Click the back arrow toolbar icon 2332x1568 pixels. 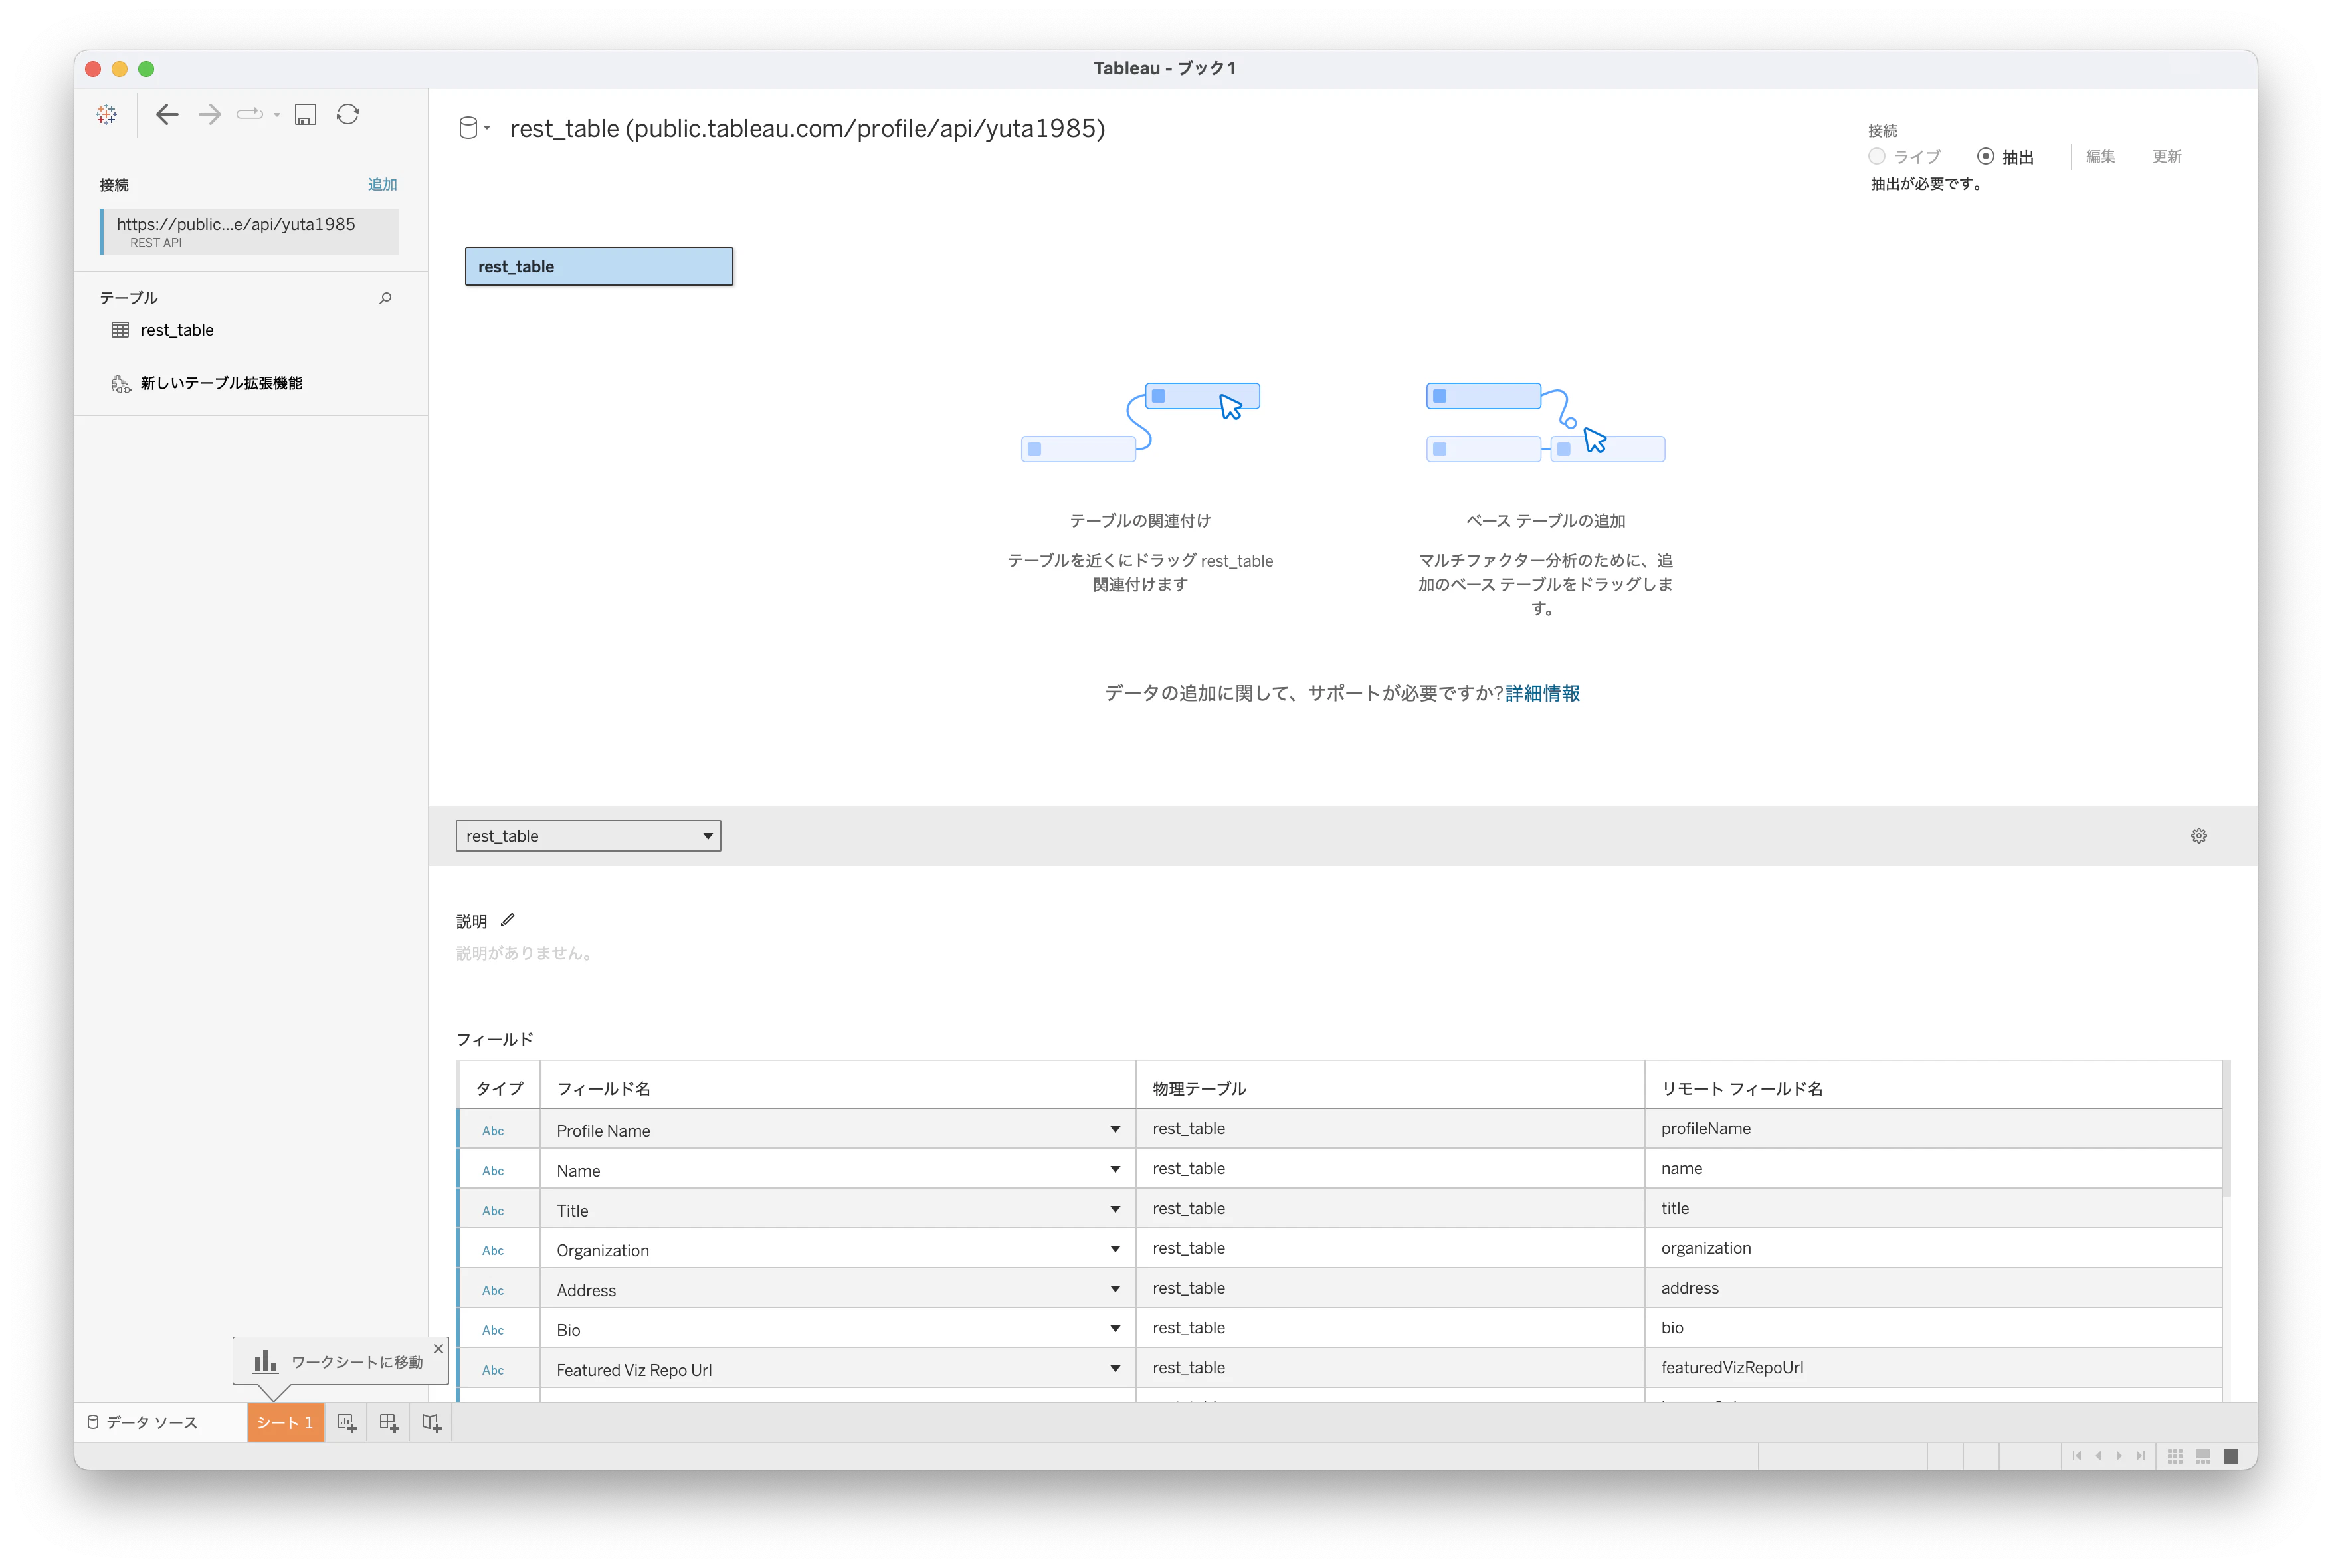point(167,114)
